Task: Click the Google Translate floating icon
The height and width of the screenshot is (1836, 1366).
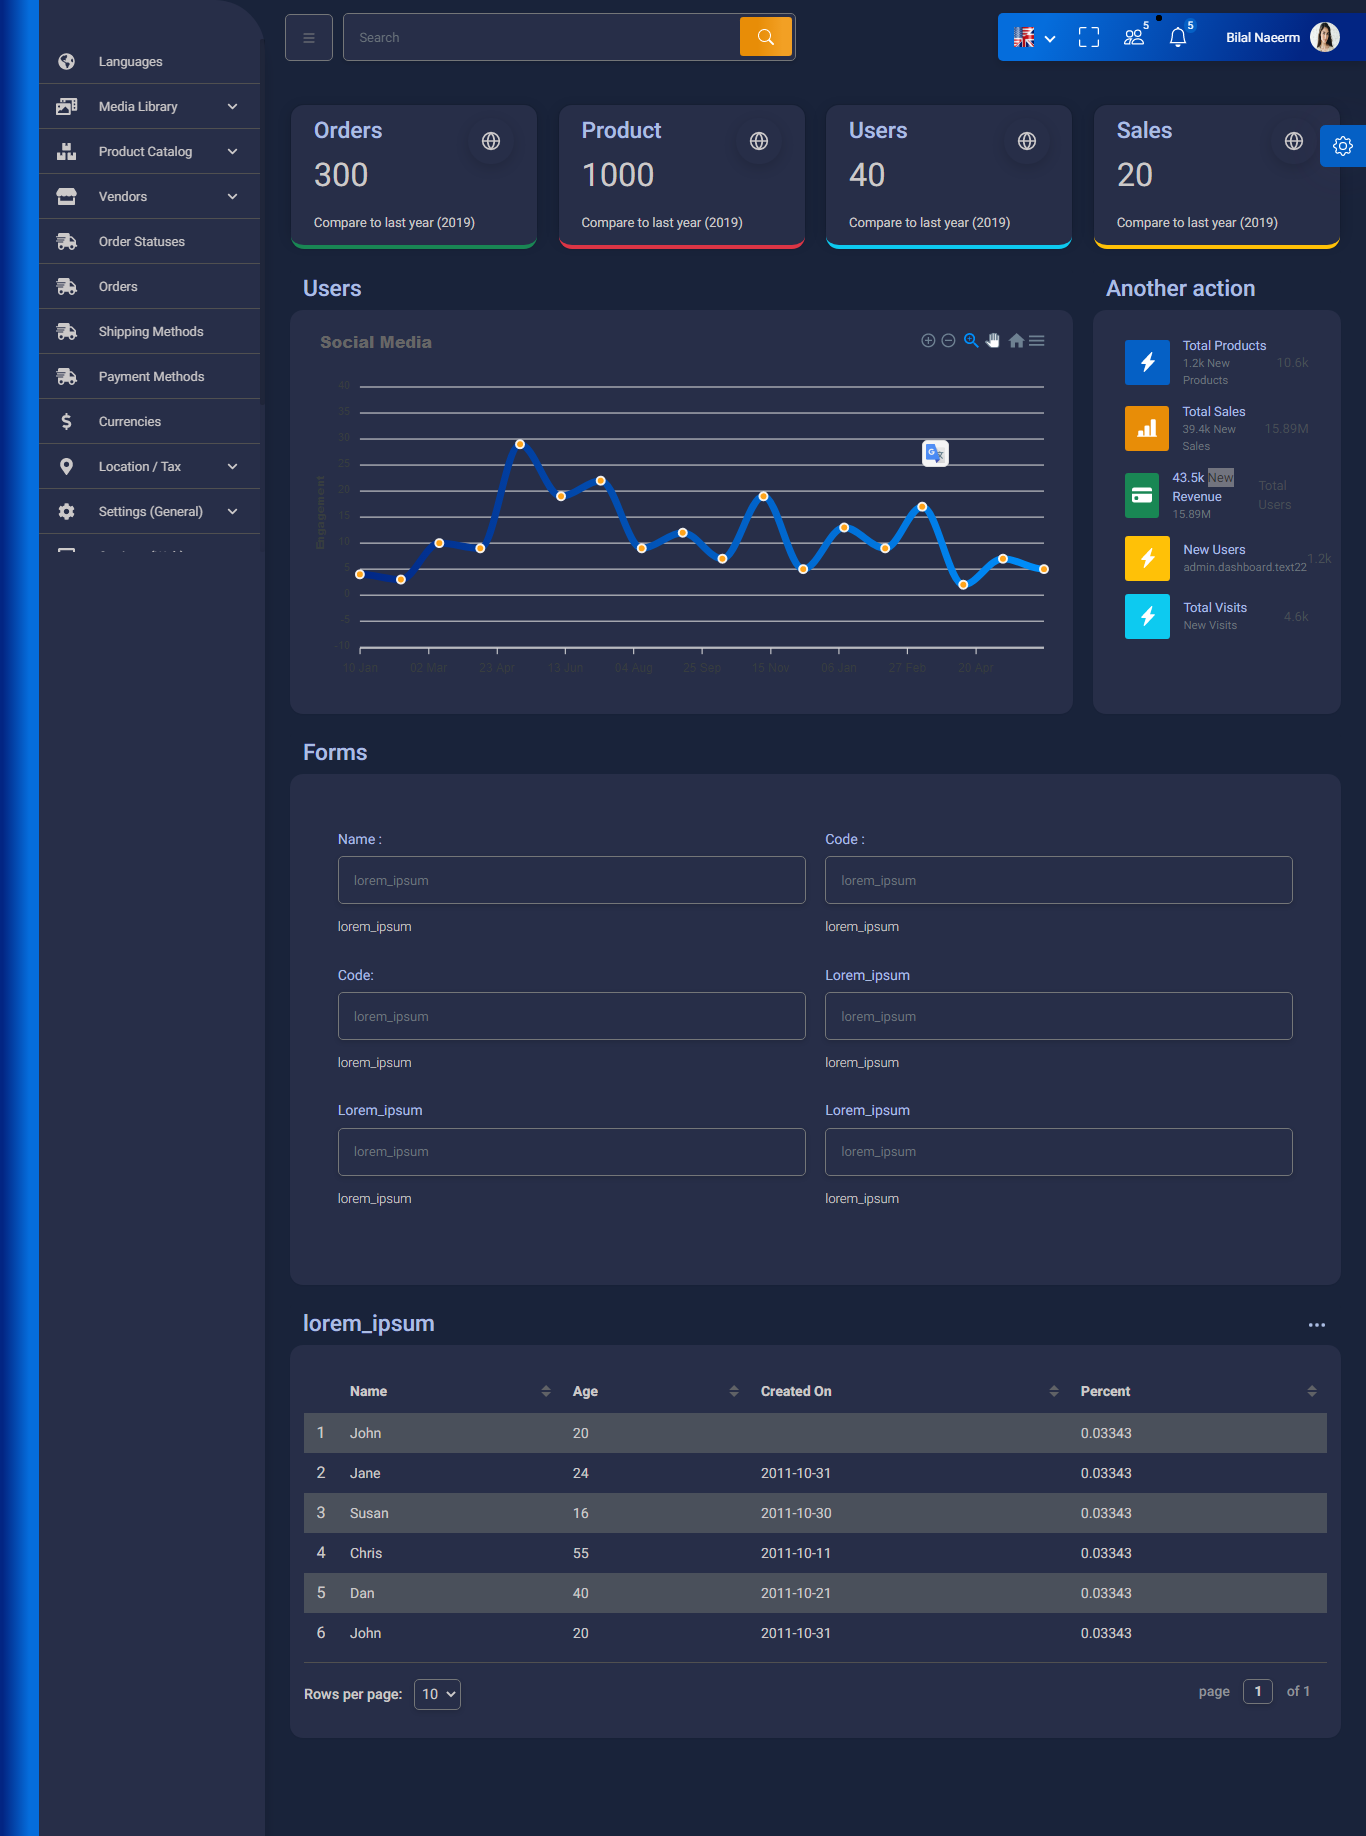Action: tap(935, 454)
